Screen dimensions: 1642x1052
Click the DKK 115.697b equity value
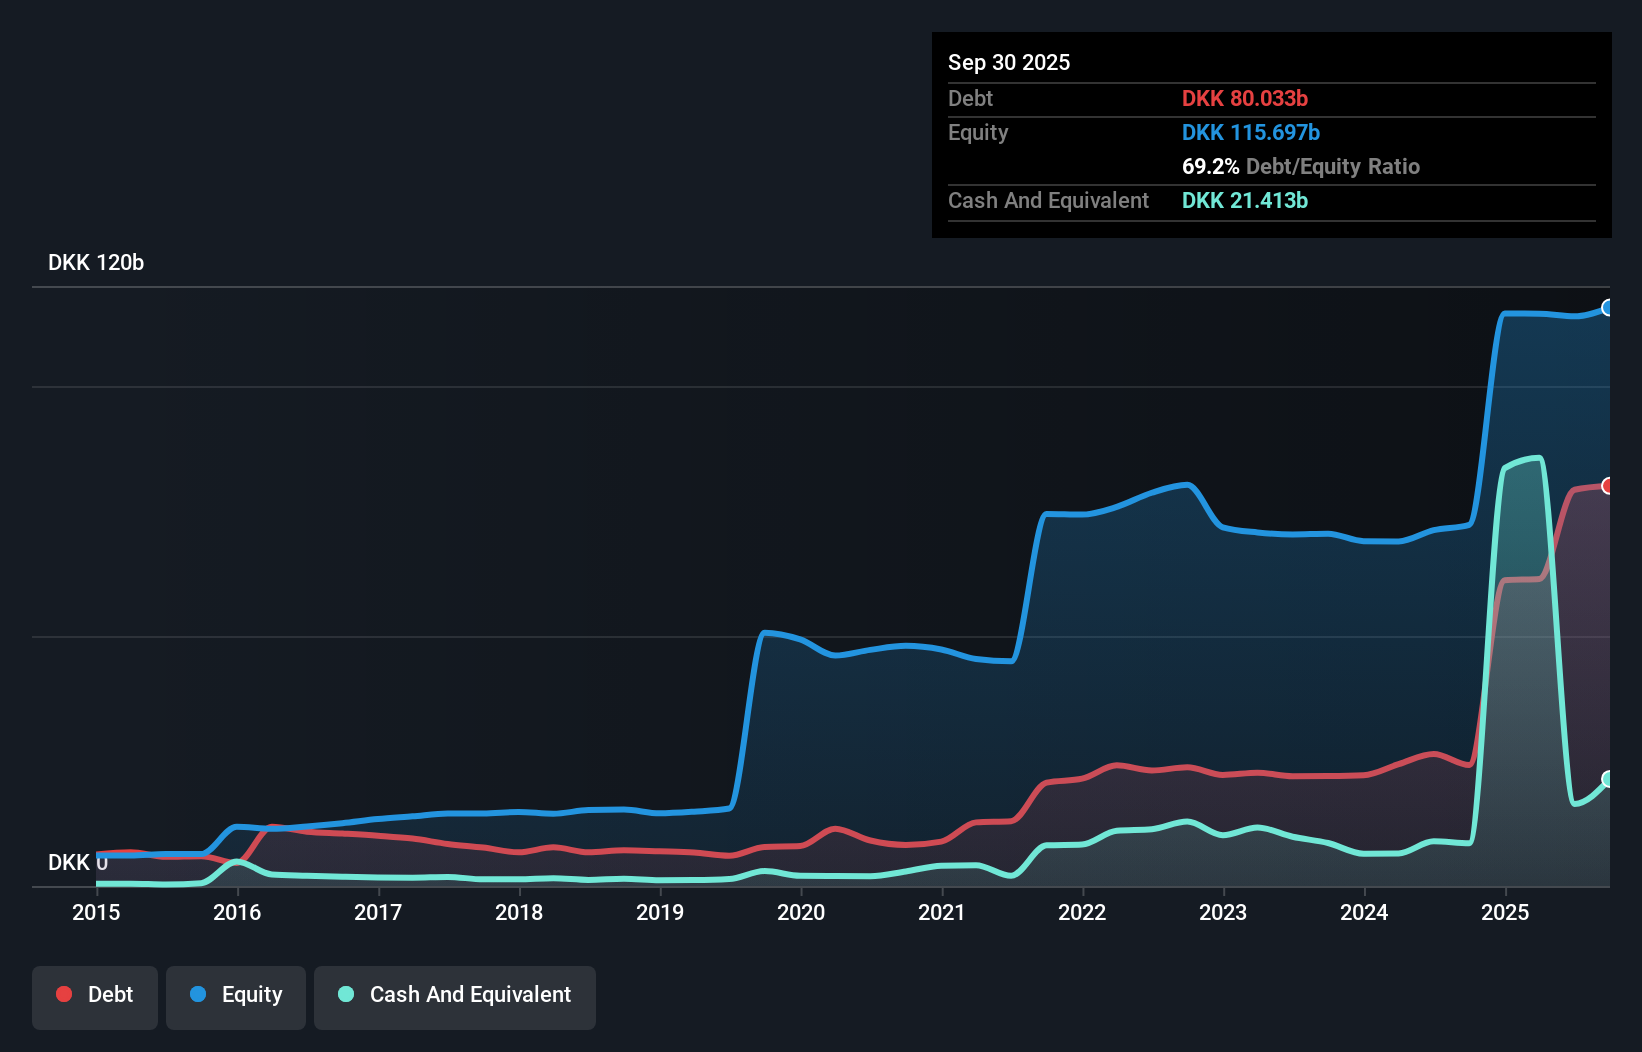[1251, 132]
